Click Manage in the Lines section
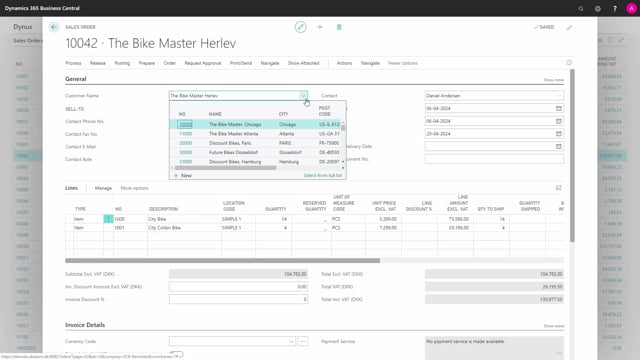This screenshot has height=360, width=640. pyautogui.click(x=103, y=188)
